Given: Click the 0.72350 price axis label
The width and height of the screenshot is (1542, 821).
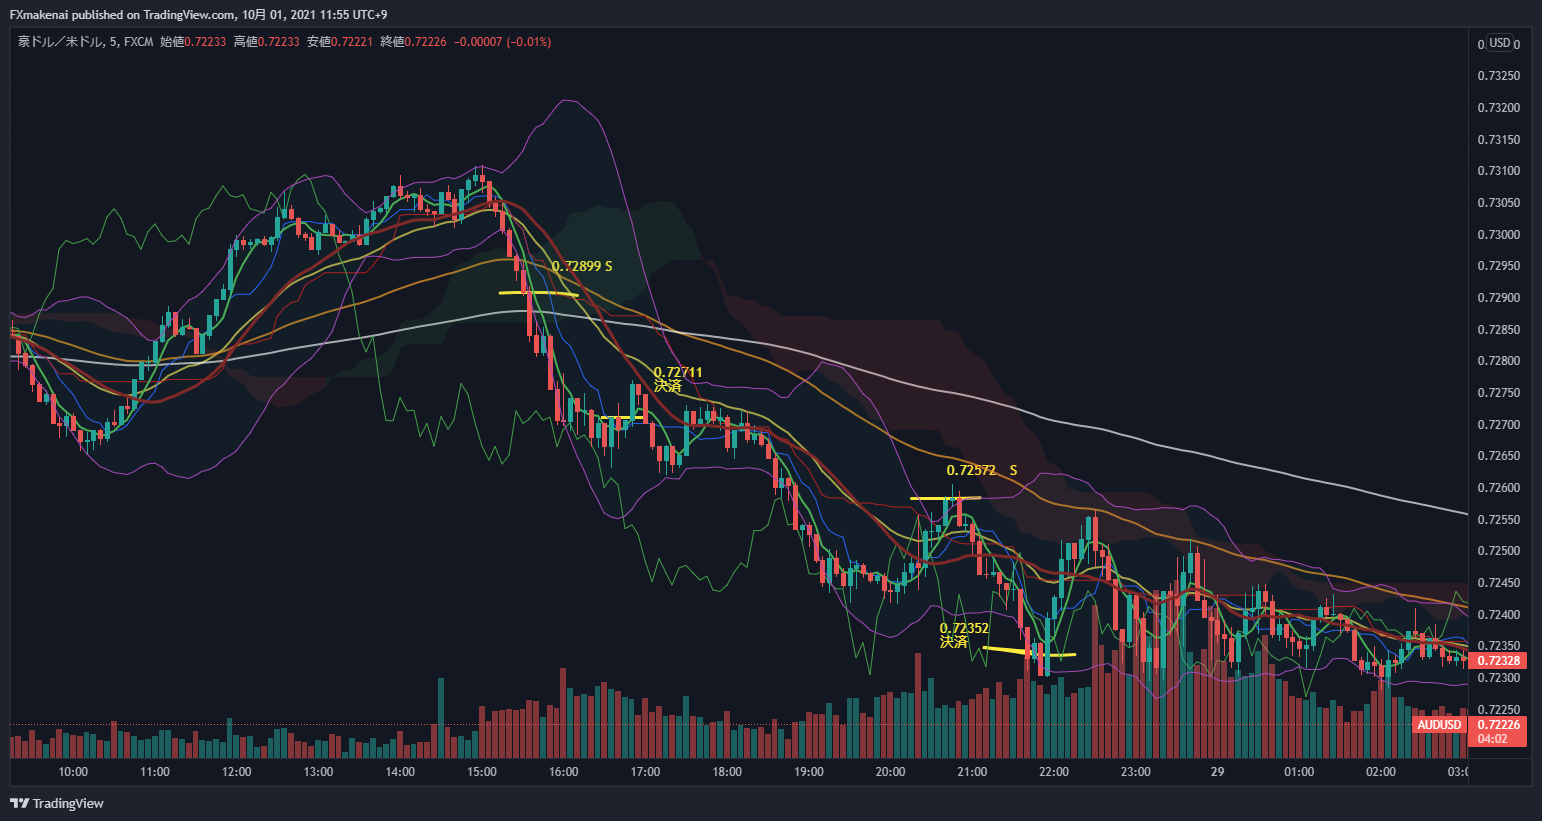Looking at the screenshot, I should (1499, 646).
